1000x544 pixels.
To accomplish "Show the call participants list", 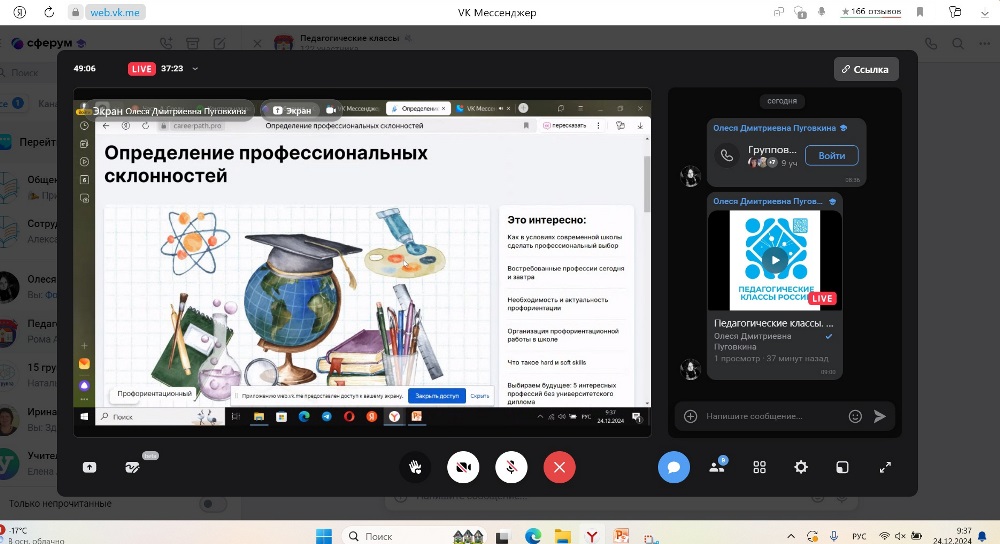I will point(717,467).
